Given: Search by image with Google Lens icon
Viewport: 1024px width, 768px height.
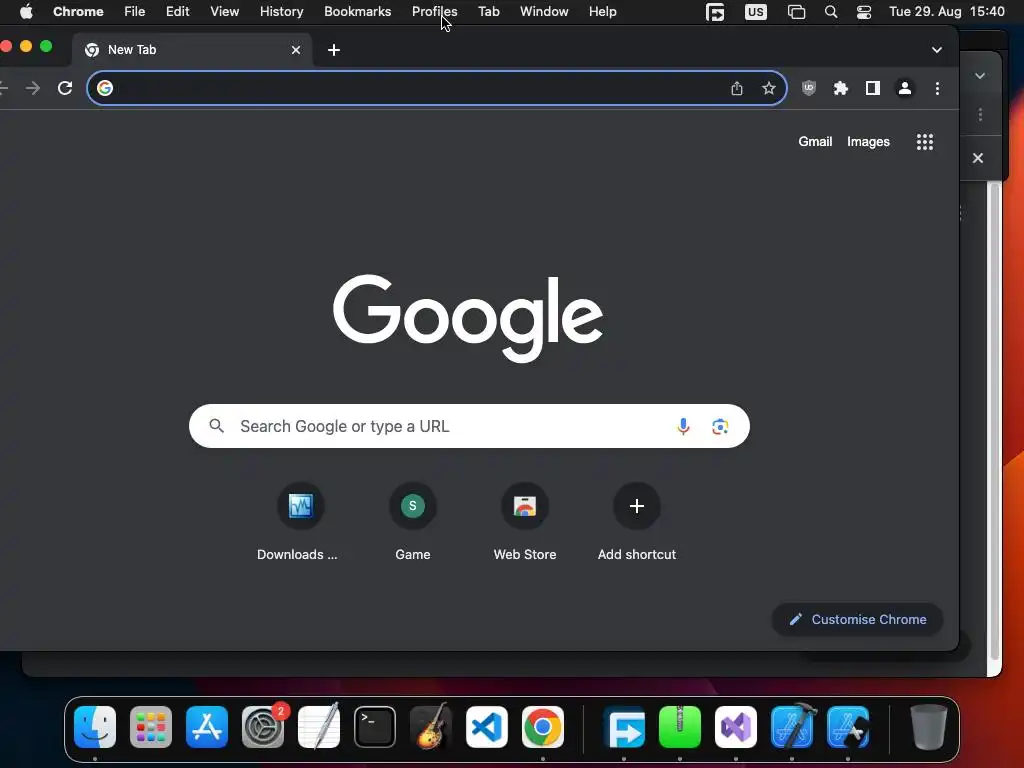Looking at the screenshot, I should coord(720,426).
